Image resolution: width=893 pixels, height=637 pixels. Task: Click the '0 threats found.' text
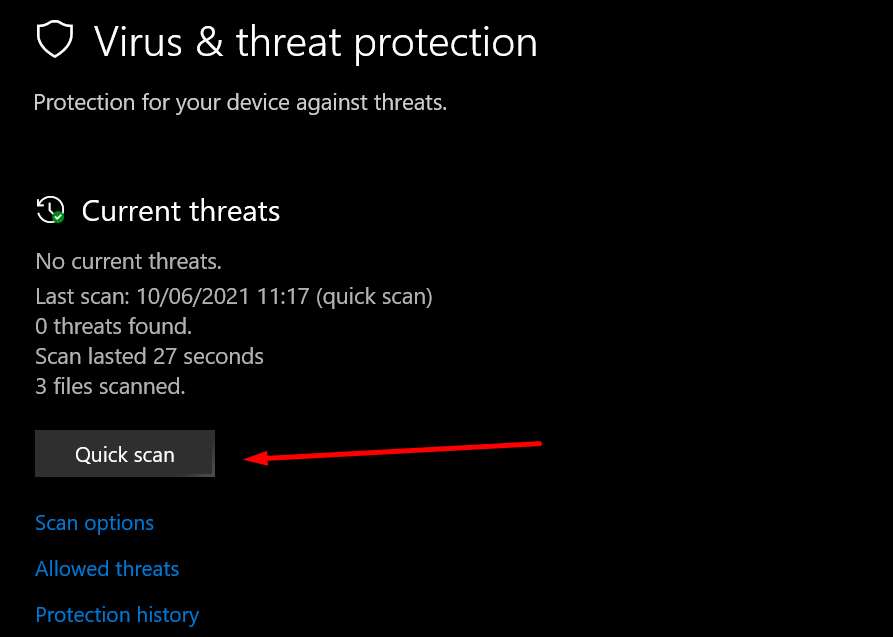(113, 326)
